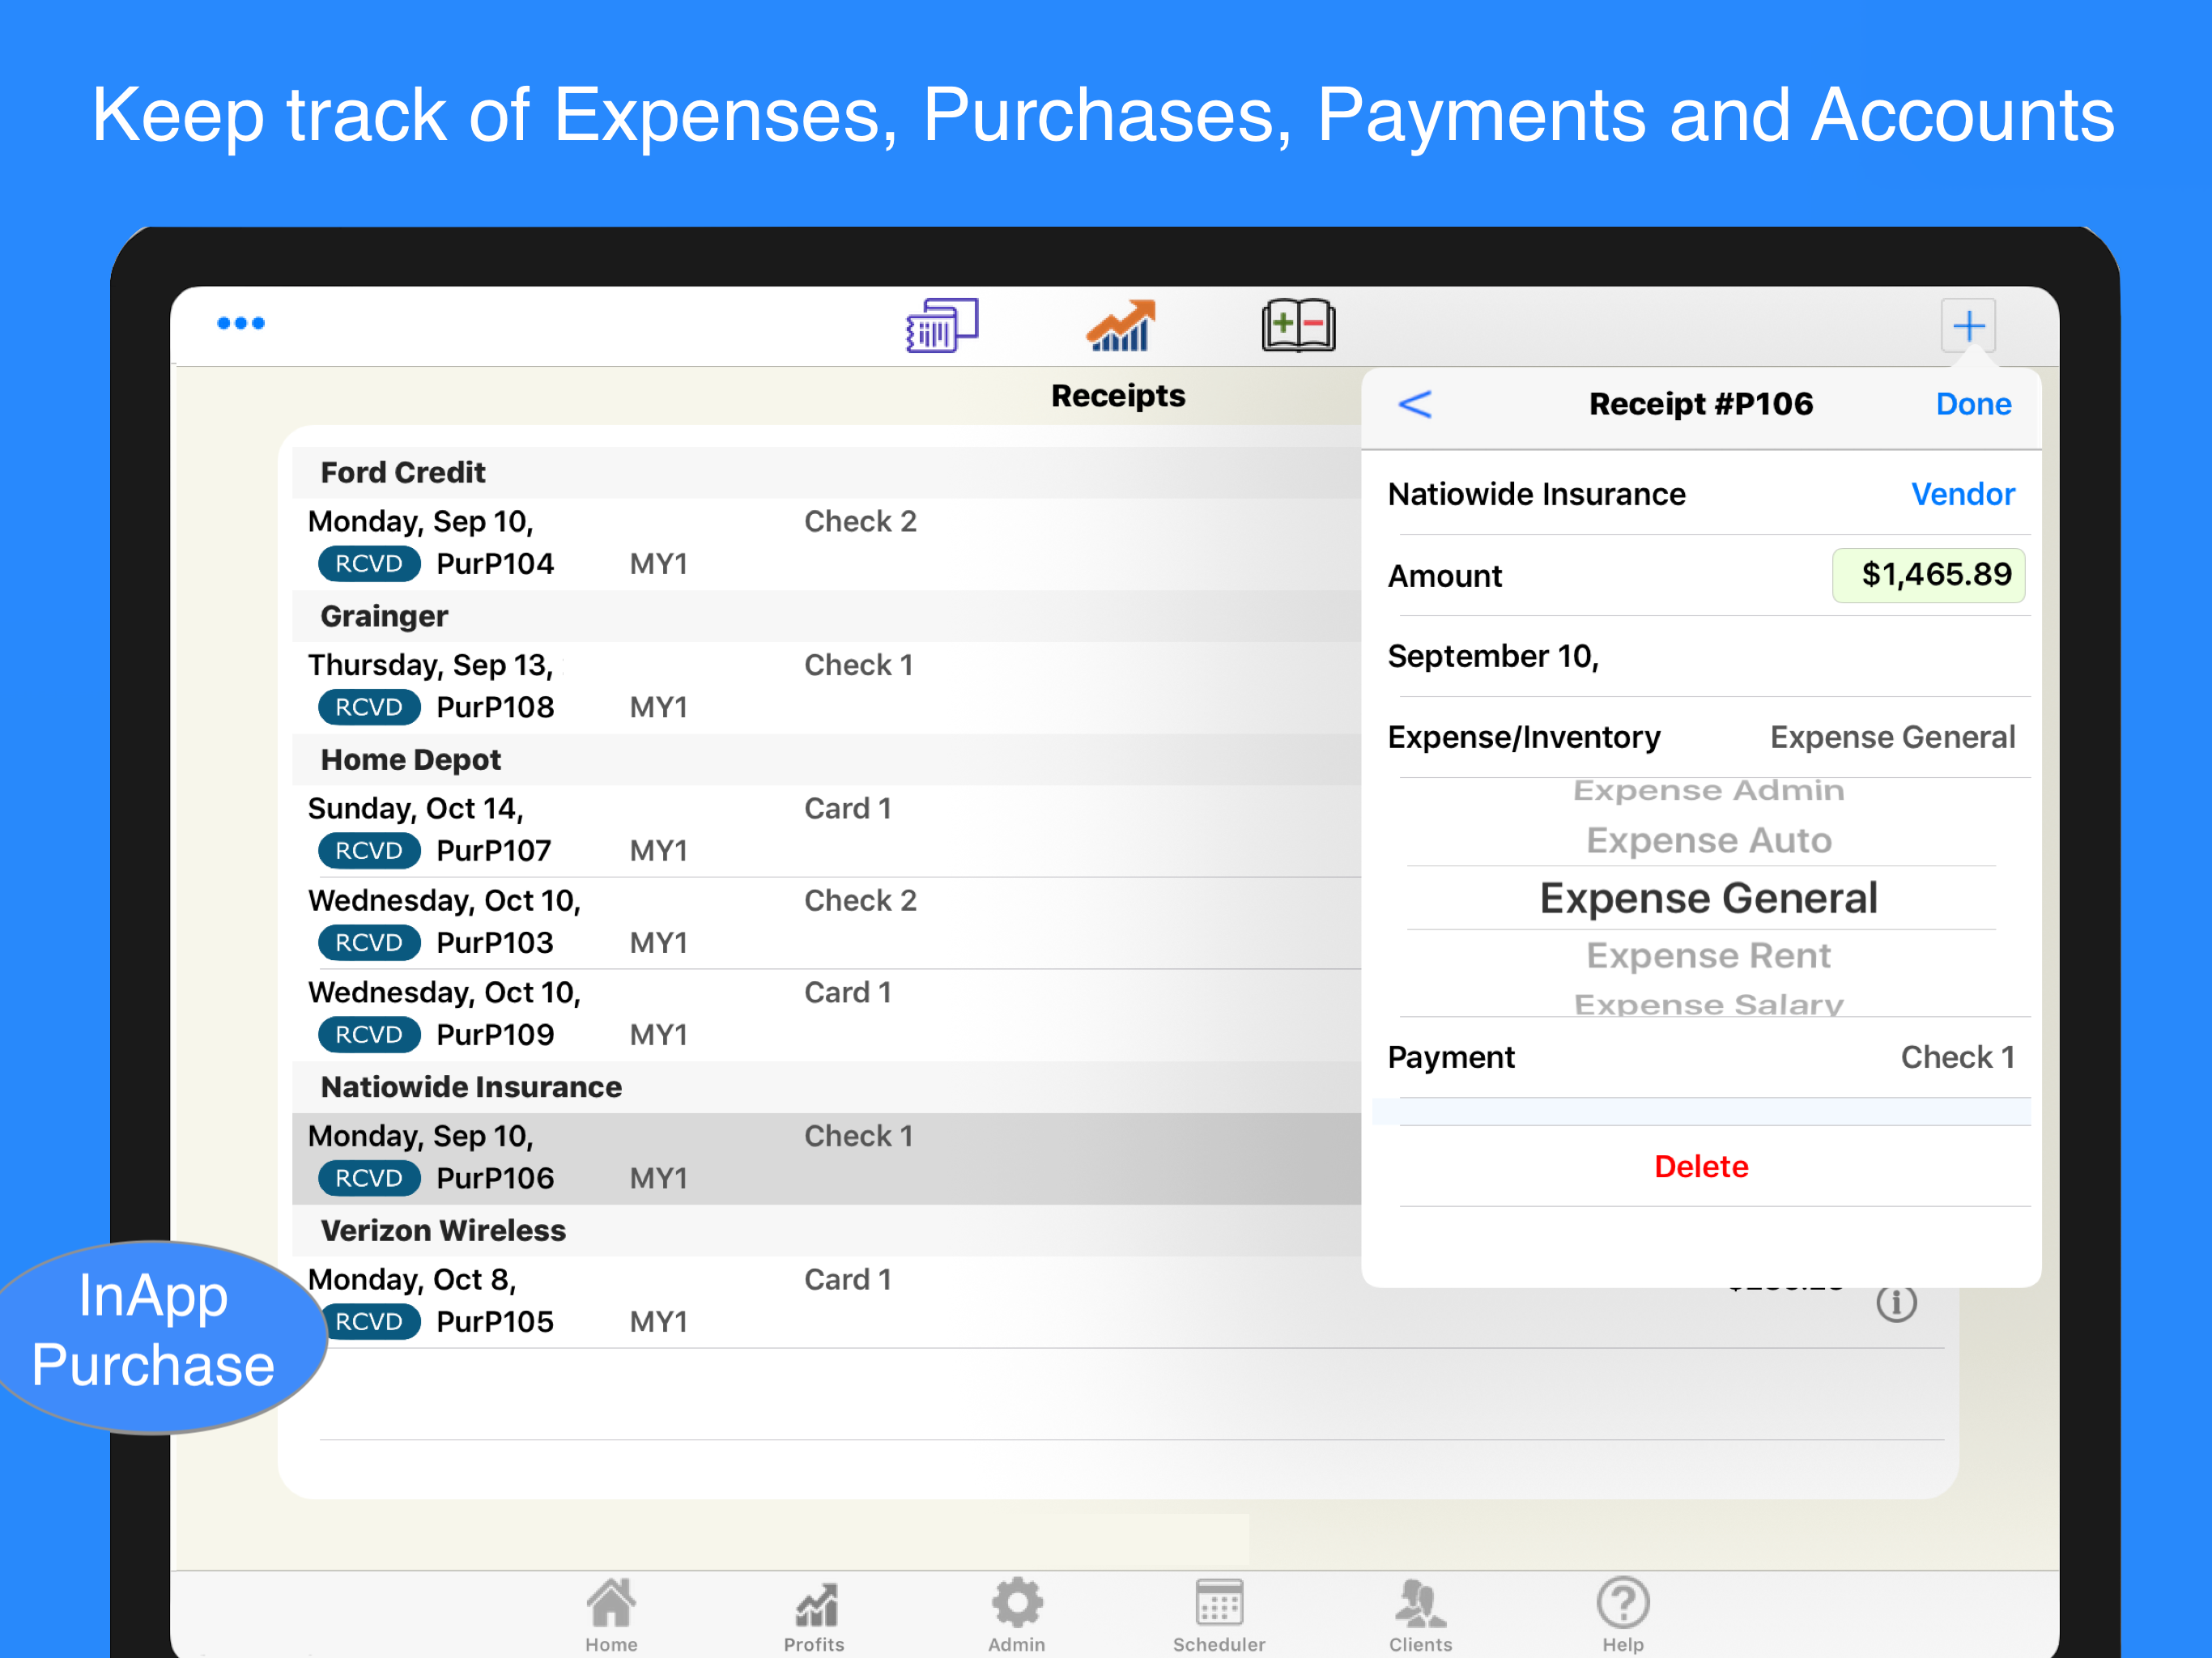Image resolution: width=2212 pixels, height=1658 pixels.
Task: Open the three-dot more options menu
Action: pyautogui.click(x=241, y=323)
